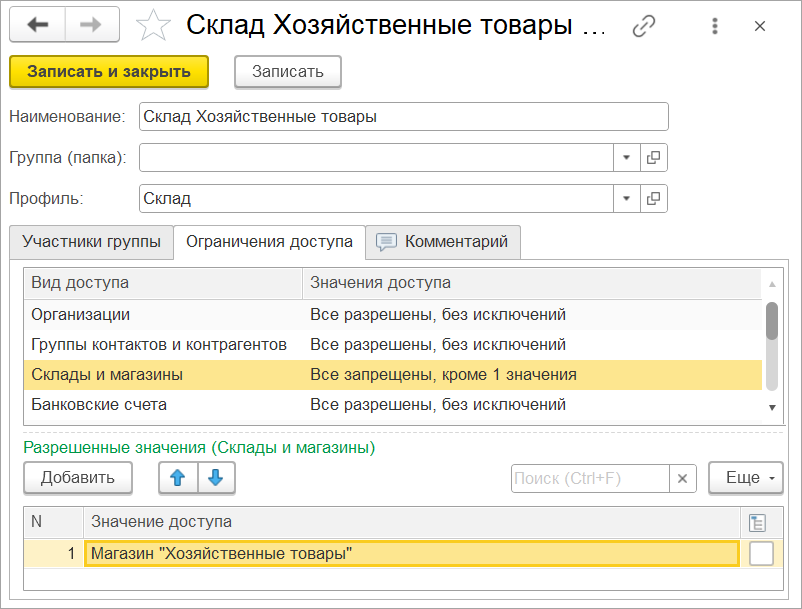The image size is (802, 609).
Task: Toggle checkbox in the Магазин "Хозяйственные товары" row
Action: (761, 553)
